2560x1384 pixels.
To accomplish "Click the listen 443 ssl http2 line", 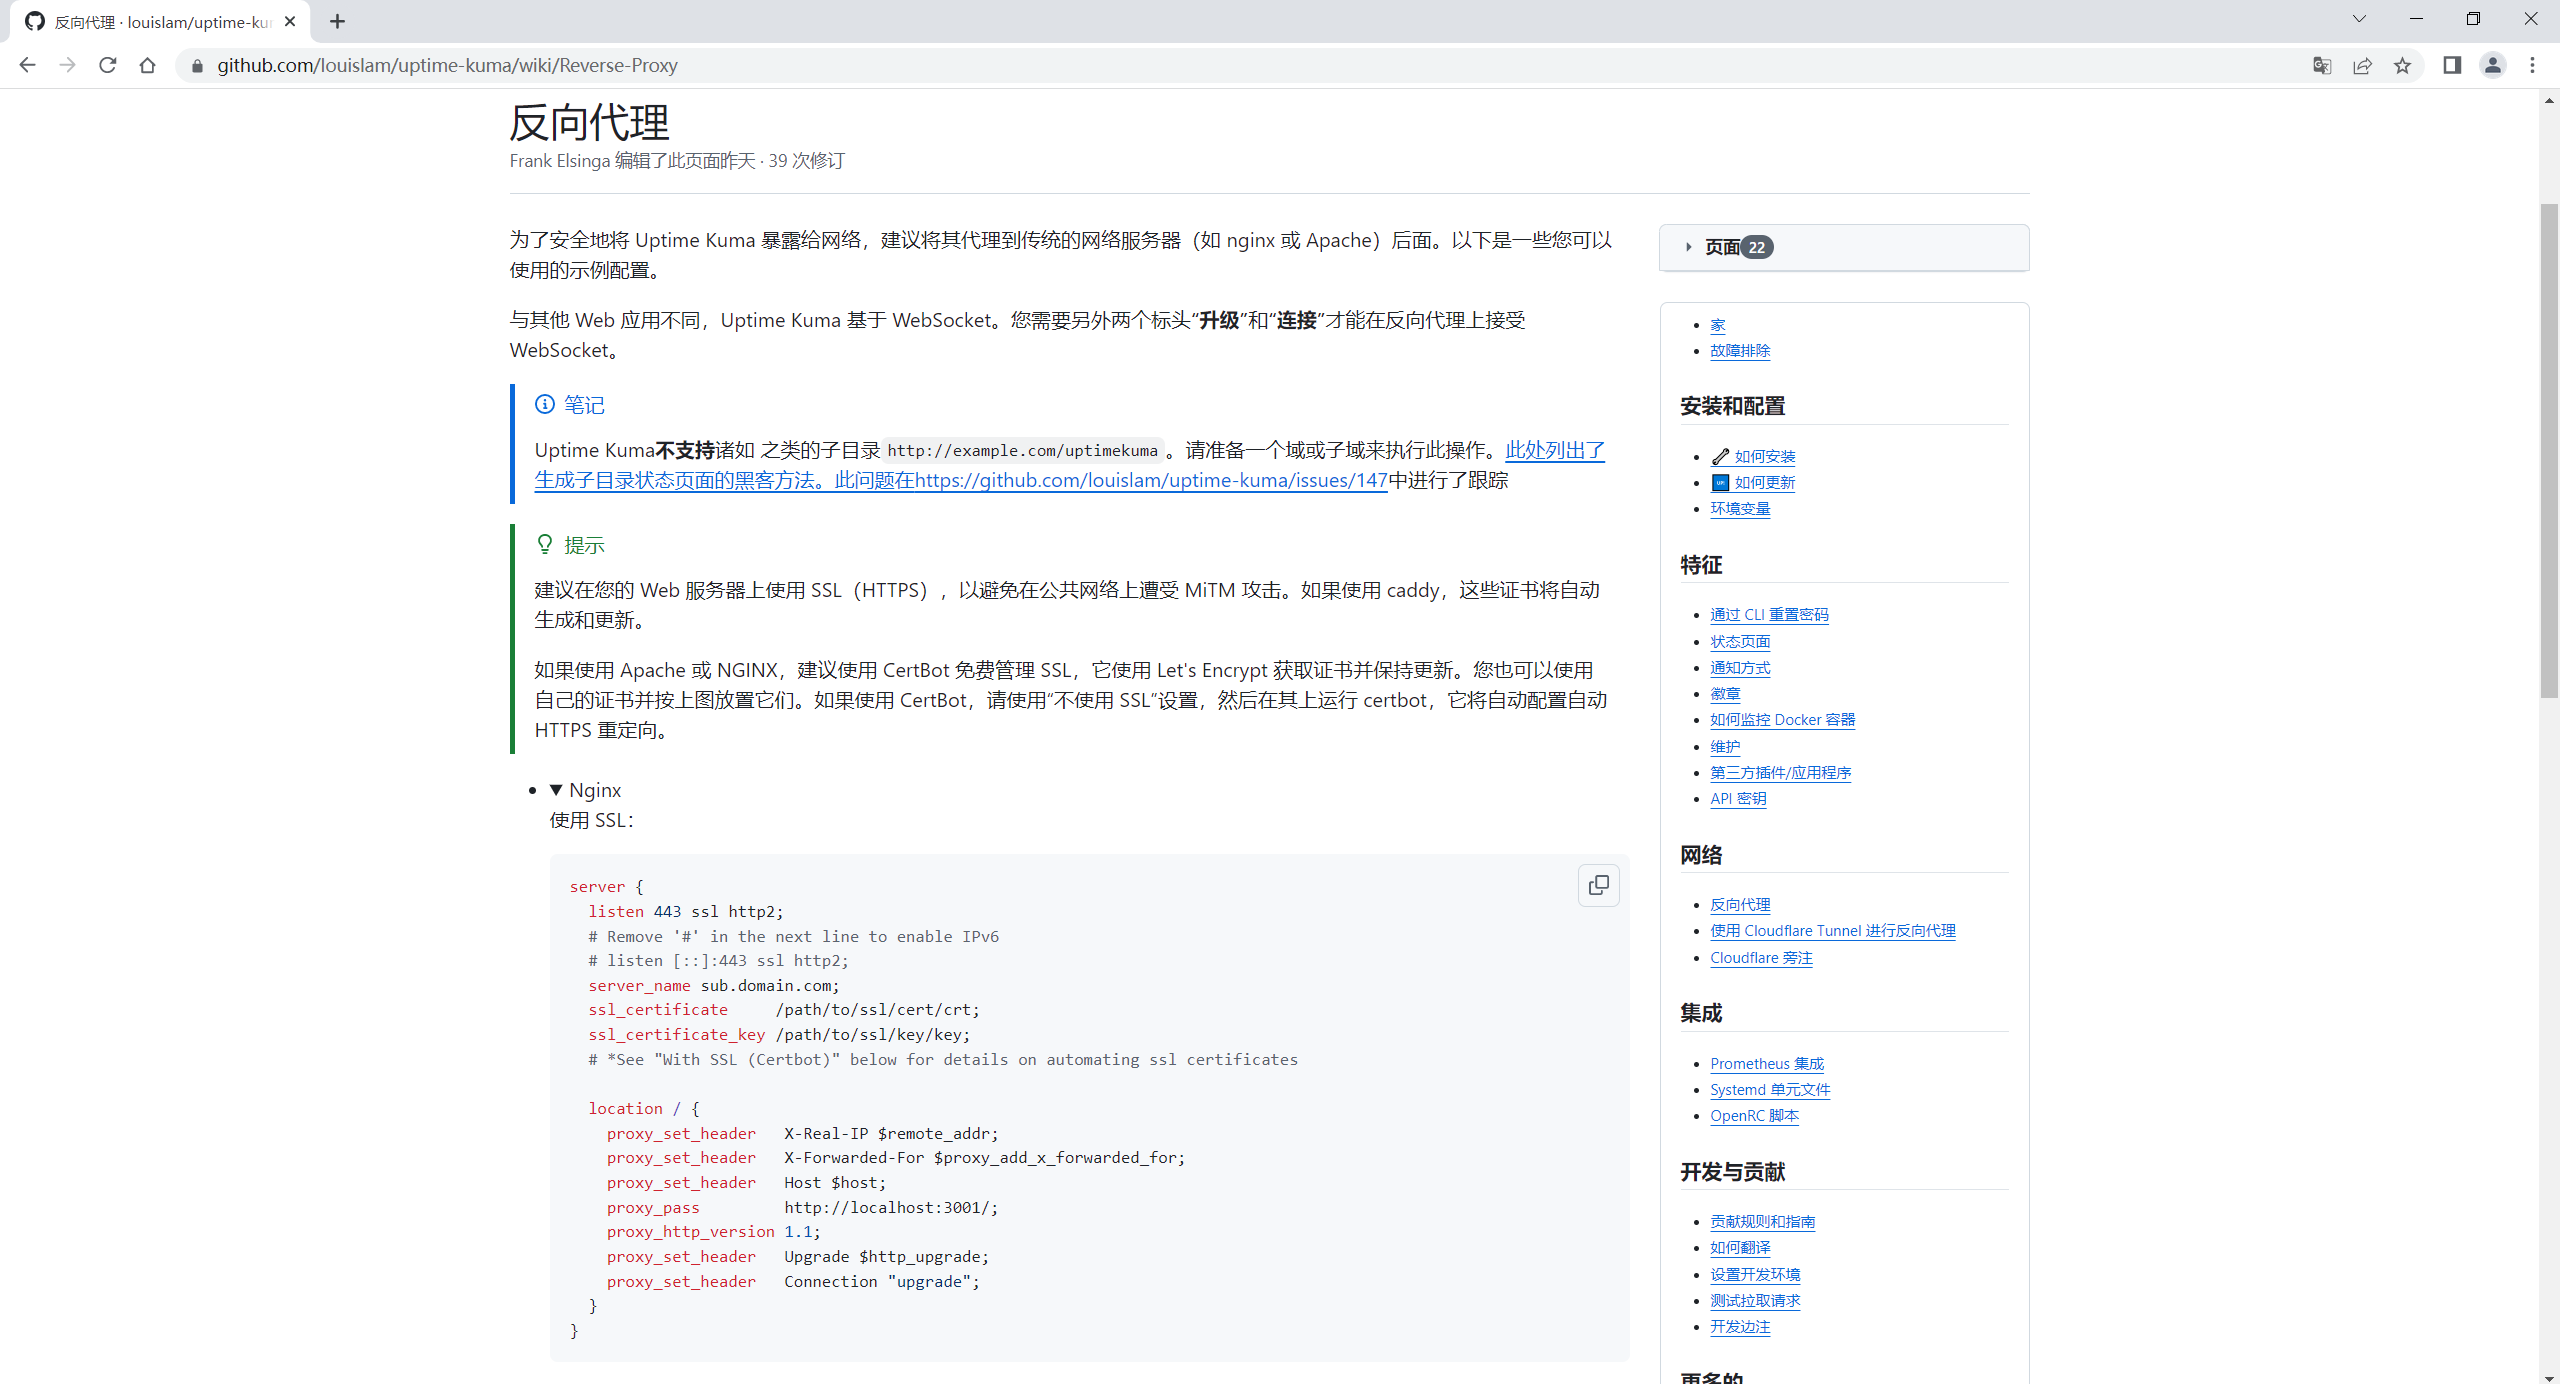I will (686, 912).
